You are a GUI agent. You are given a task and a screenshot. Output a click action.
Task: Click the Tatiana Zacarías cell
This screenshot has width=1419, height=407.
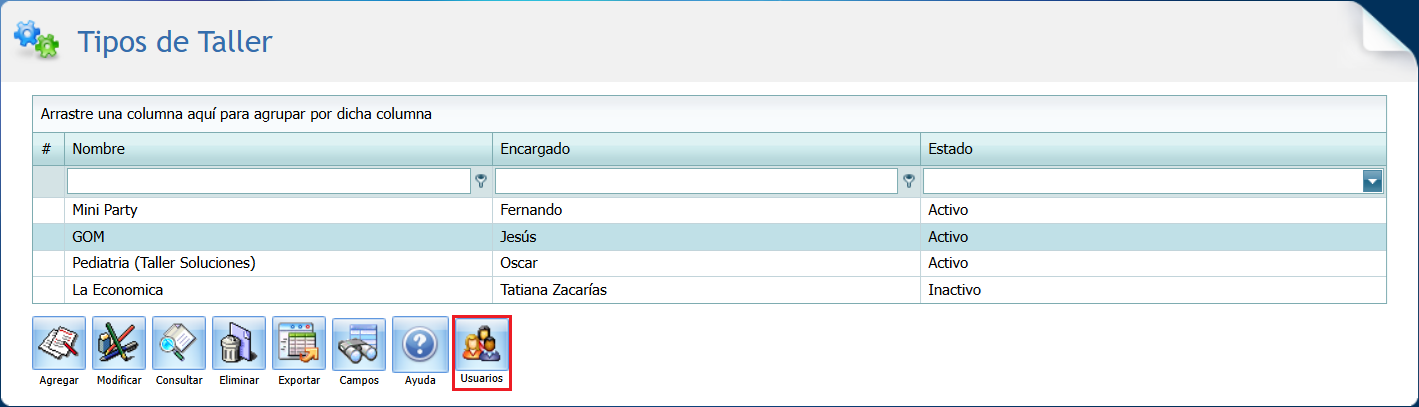tap(706, 289)
